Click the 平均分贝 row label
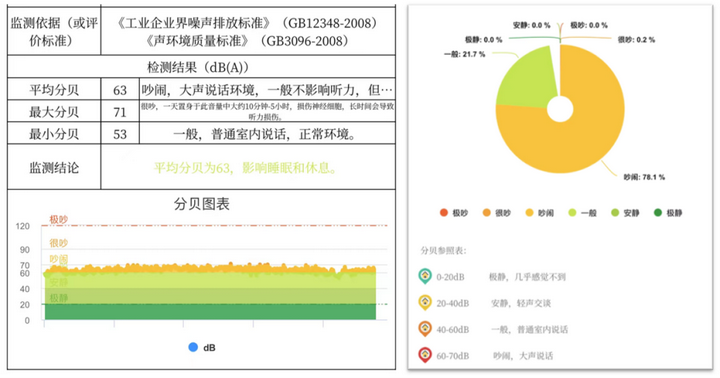The width and height of the screenshot is (720, 378). coord(54,90)
